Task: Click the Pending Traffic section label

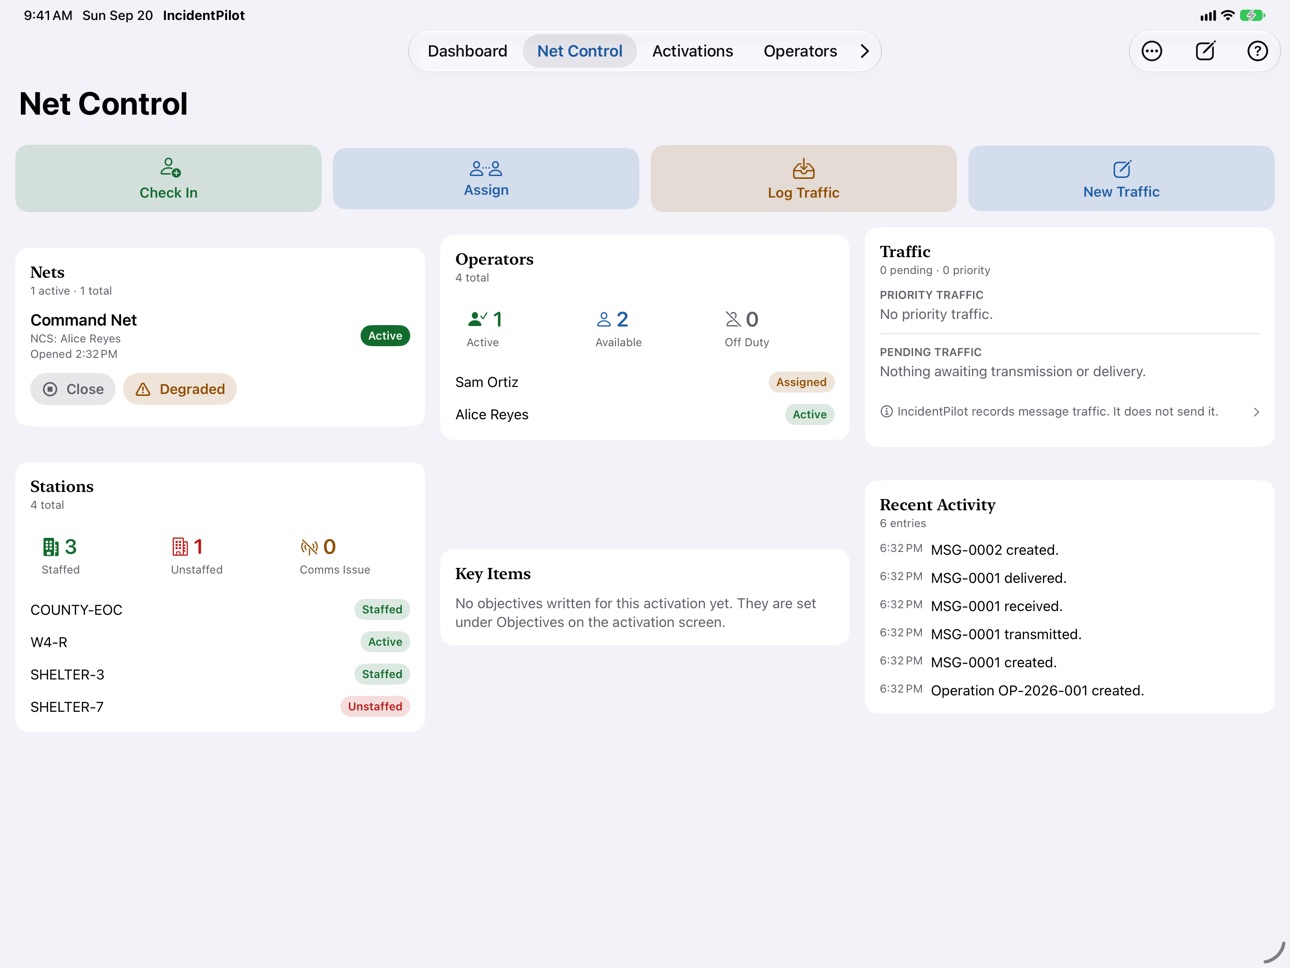Action: click(930, 352)
